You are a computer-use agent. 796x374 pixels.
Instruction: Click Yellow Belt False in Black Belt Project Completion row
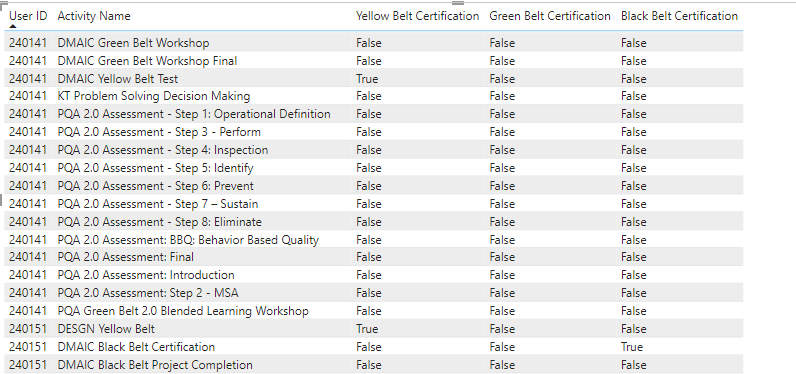[369, 365]
